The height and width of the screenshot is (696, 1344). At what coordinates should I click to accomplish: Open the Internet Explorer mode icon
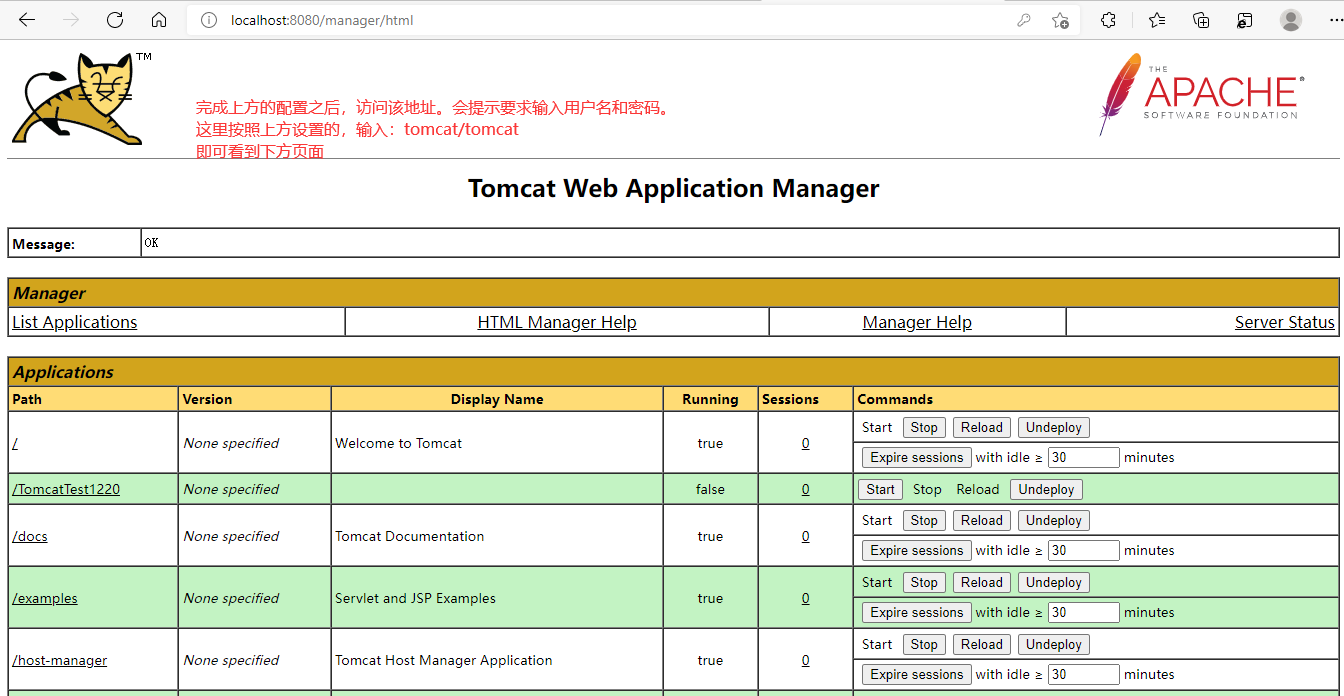pos(1245,20)
